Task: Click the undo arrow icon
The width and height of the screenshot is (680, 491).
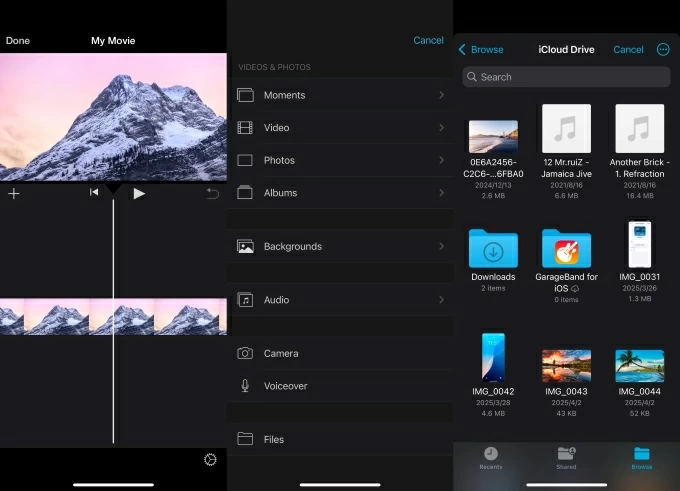Action: (x=212, y=193)
